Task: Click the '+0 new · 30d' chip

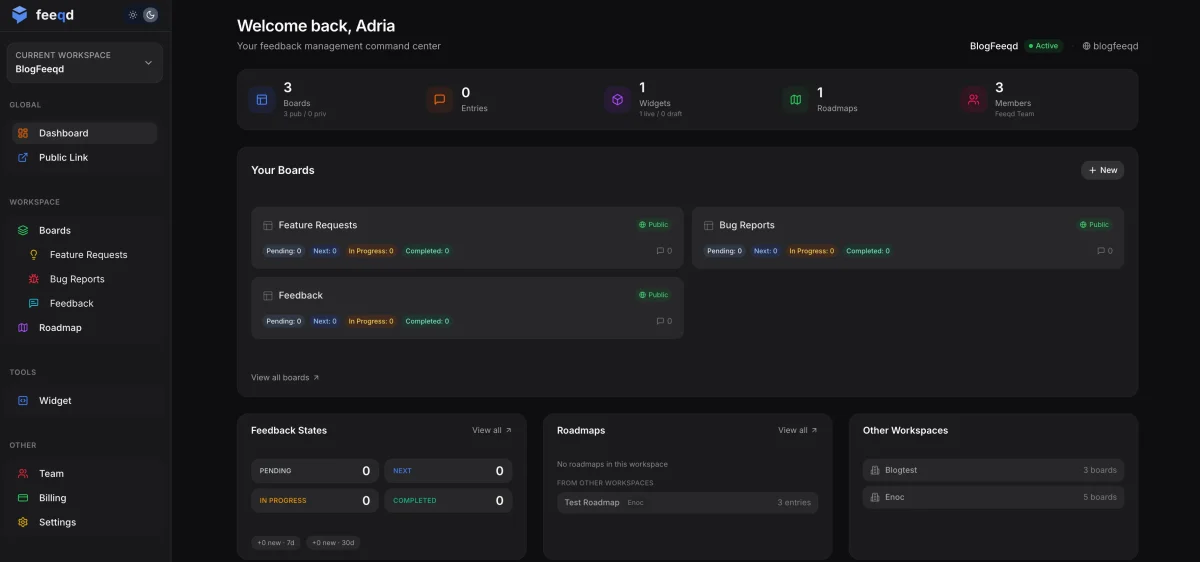Action: click(333, 543)
